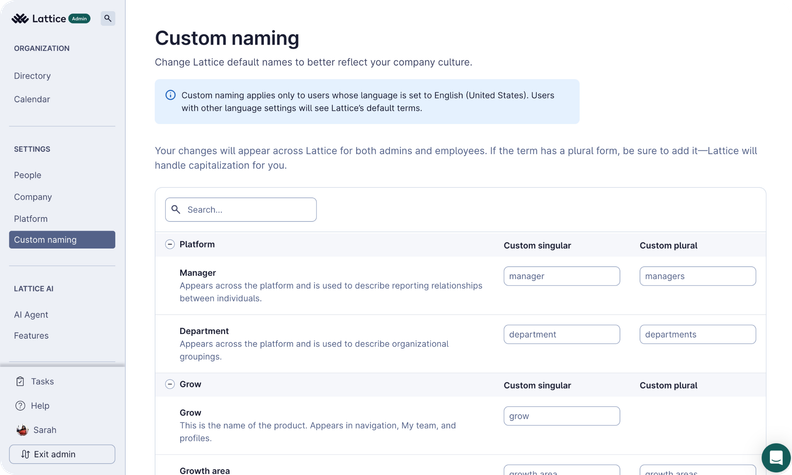Click 'Change Lattice default names' subtitle
The width and height of the screenshot is (792, 475).
[x=313, y=62]
